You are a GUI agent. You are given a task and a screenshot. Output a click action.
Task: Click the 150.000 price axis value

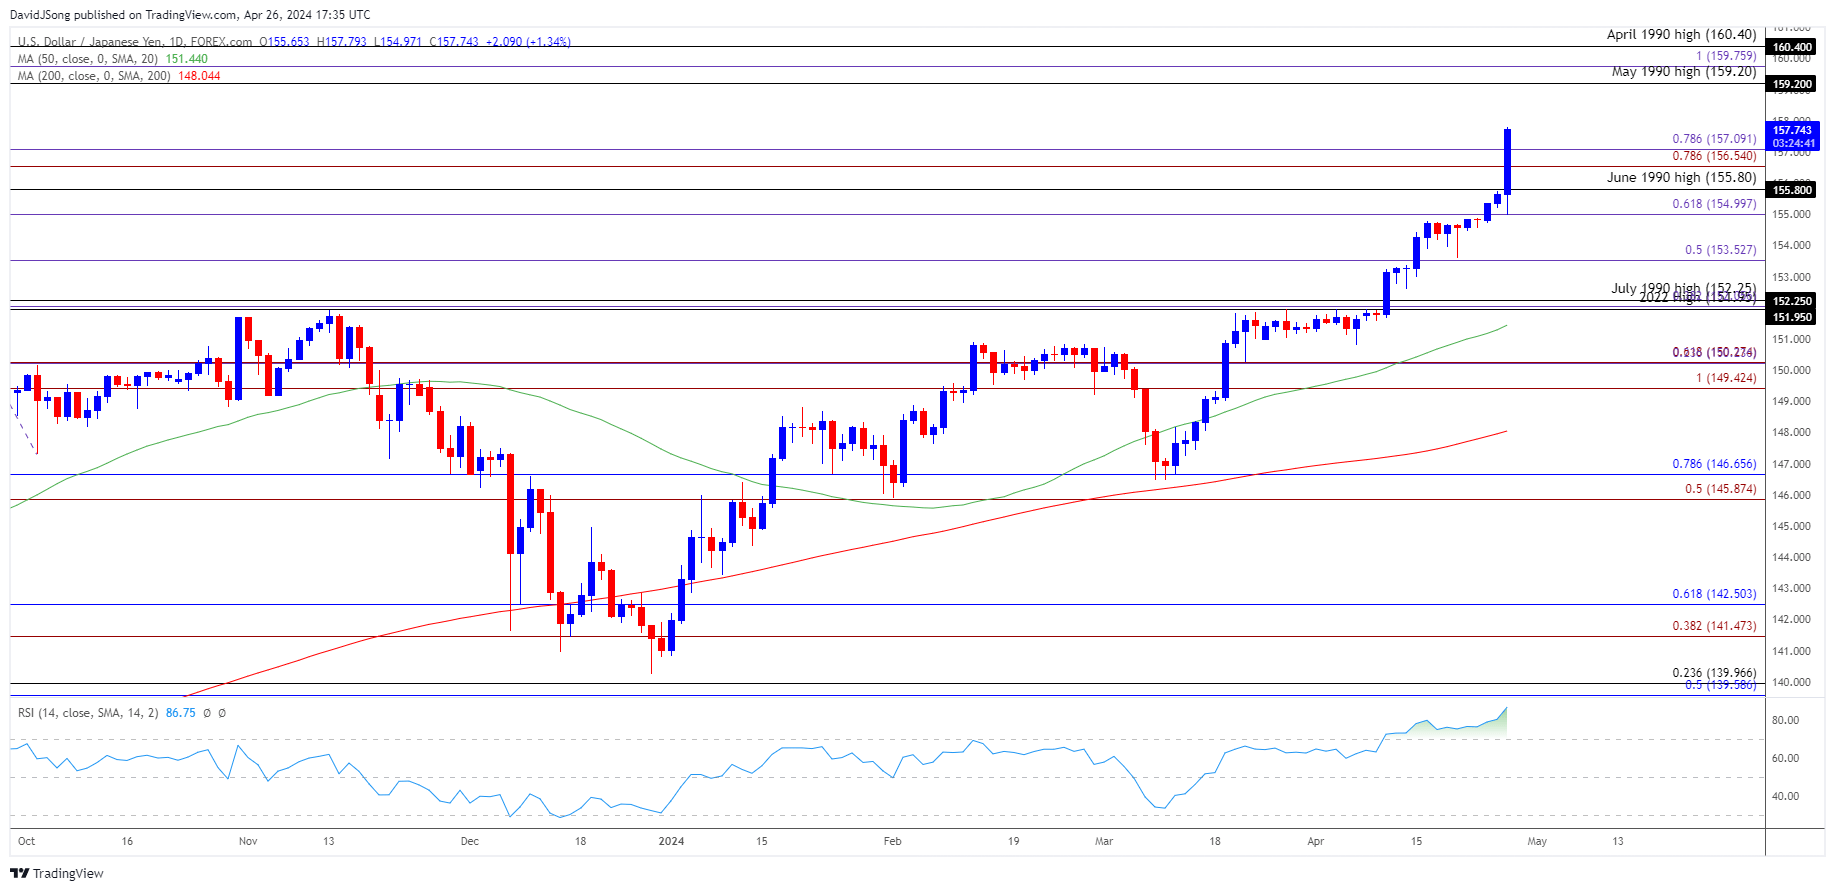(1792, 370)
